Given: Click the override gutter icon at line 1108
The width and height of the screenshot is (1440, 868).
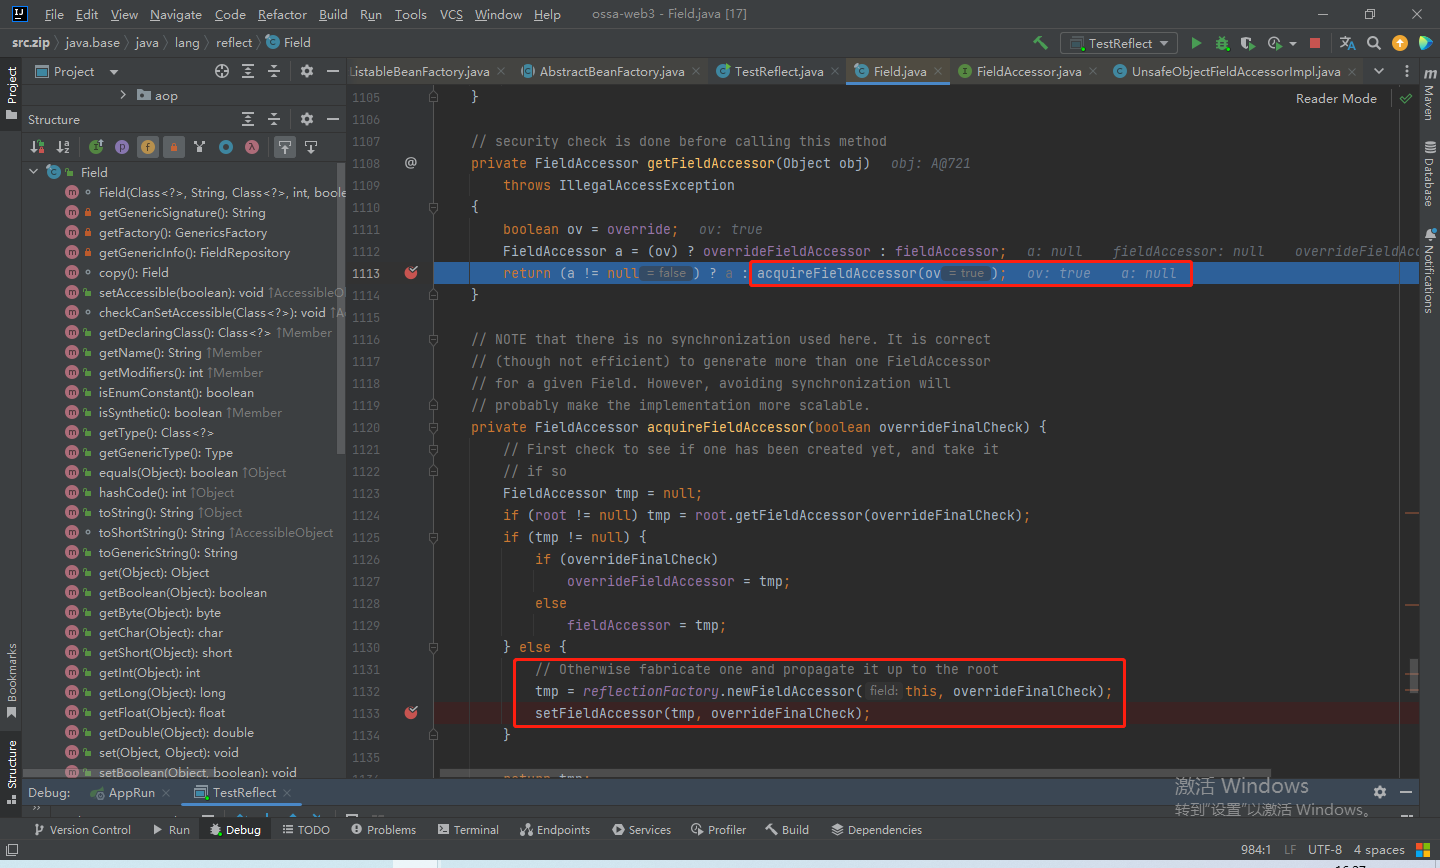Looking at the screenshot, I should 411,163.
